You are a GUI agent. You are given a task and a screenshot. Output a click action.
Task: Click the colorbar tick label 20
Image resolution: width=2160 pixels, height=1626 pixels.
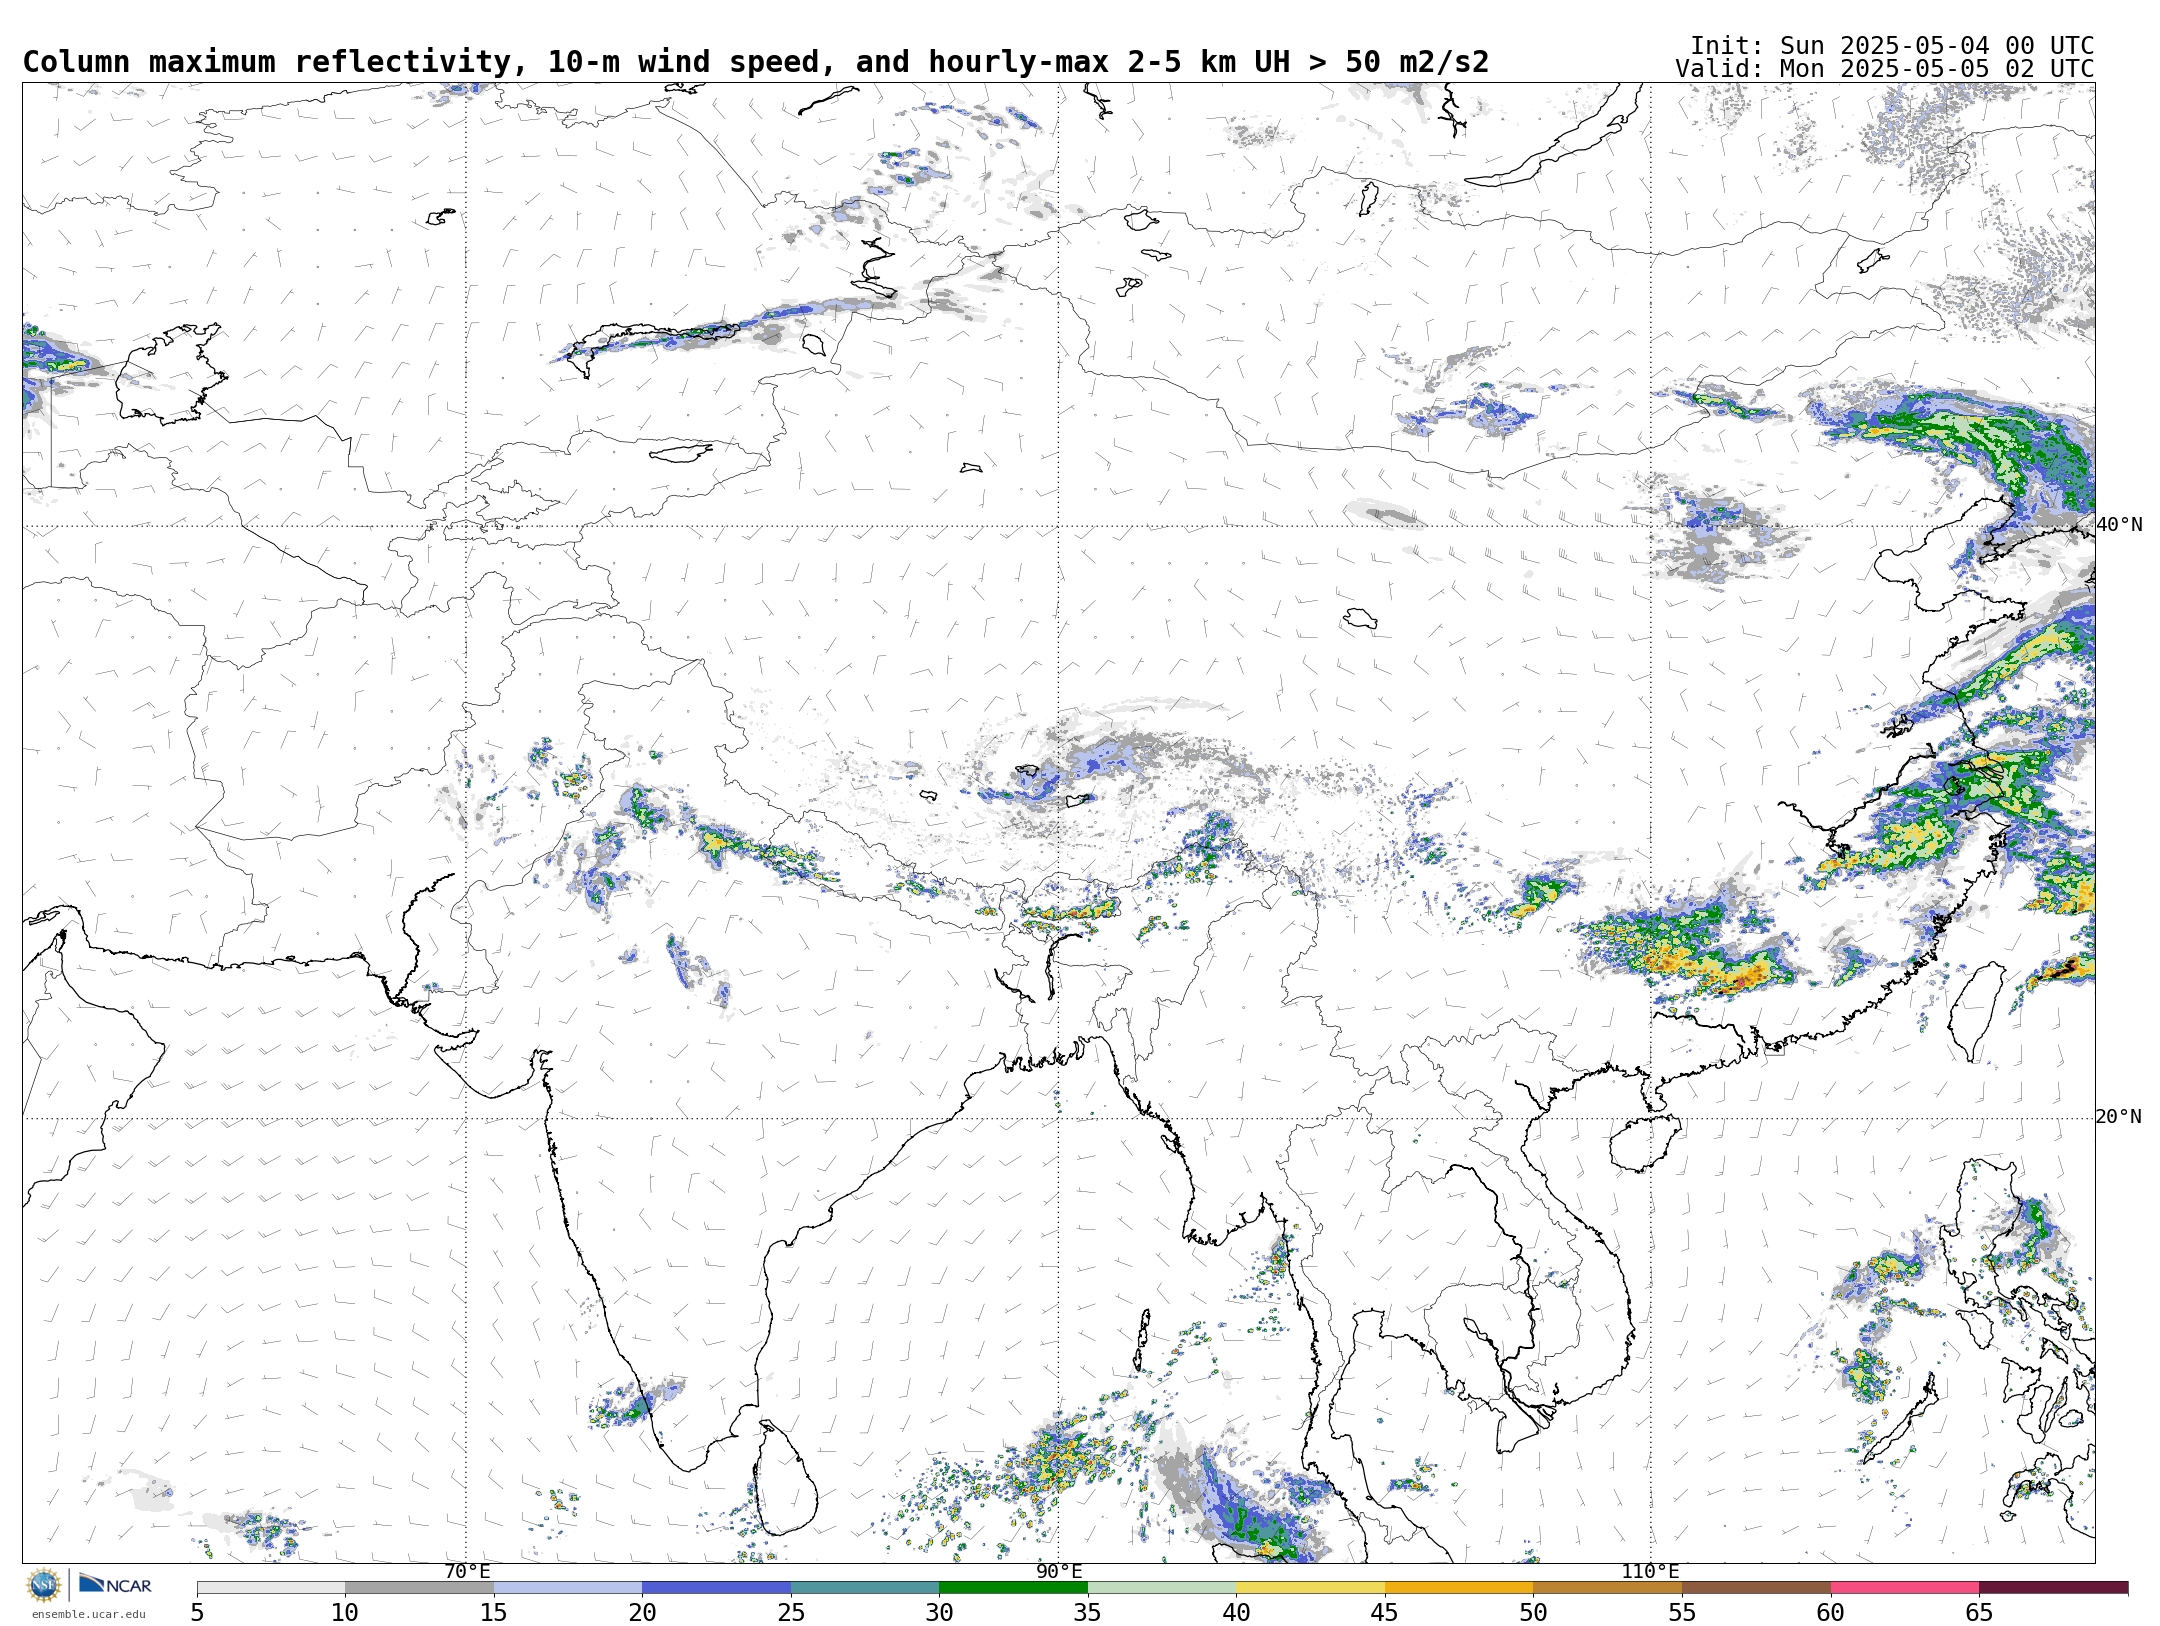click(642, 1613)
